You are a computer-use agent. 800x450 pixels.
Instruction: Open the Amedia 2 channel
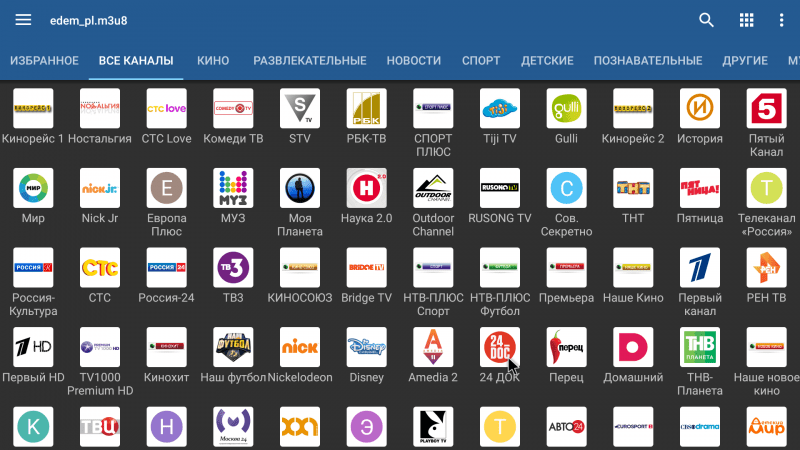433,347
